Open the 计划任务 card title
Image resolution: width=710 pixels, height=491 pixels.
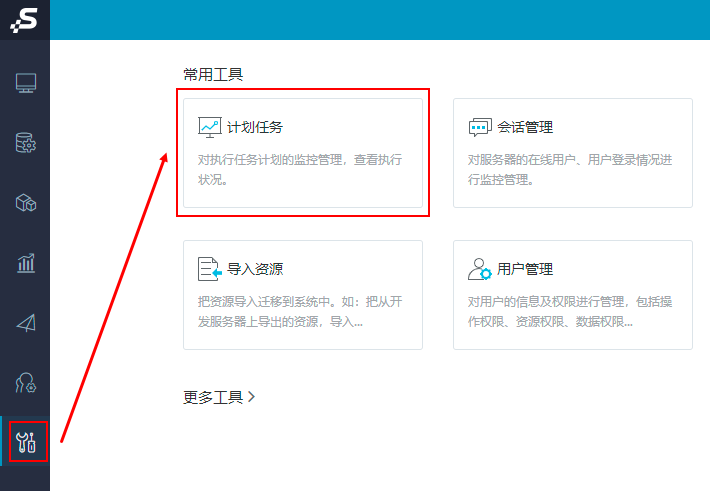254,127
